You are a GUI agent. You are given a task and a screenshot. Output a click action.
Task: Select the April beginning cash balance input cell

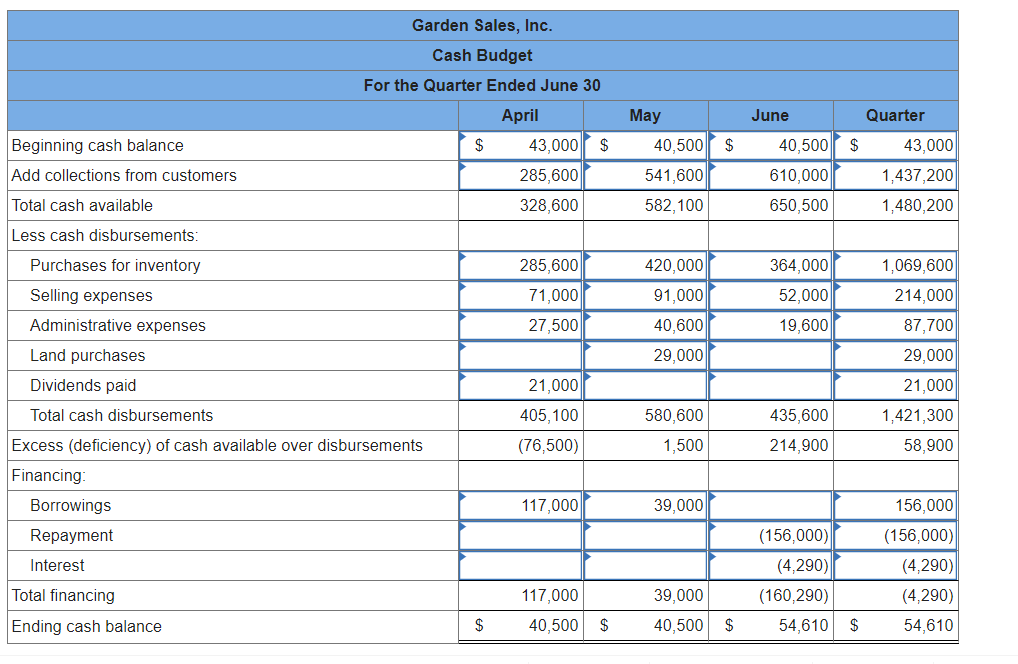click(520, 145)
